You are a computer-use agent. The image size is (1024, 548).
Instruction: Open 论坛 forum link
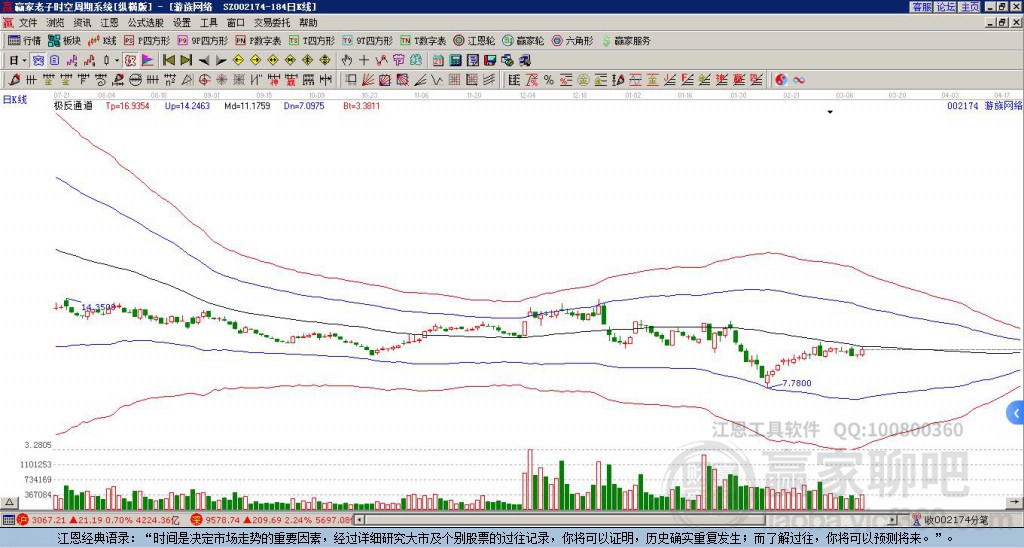pos(946,7)
